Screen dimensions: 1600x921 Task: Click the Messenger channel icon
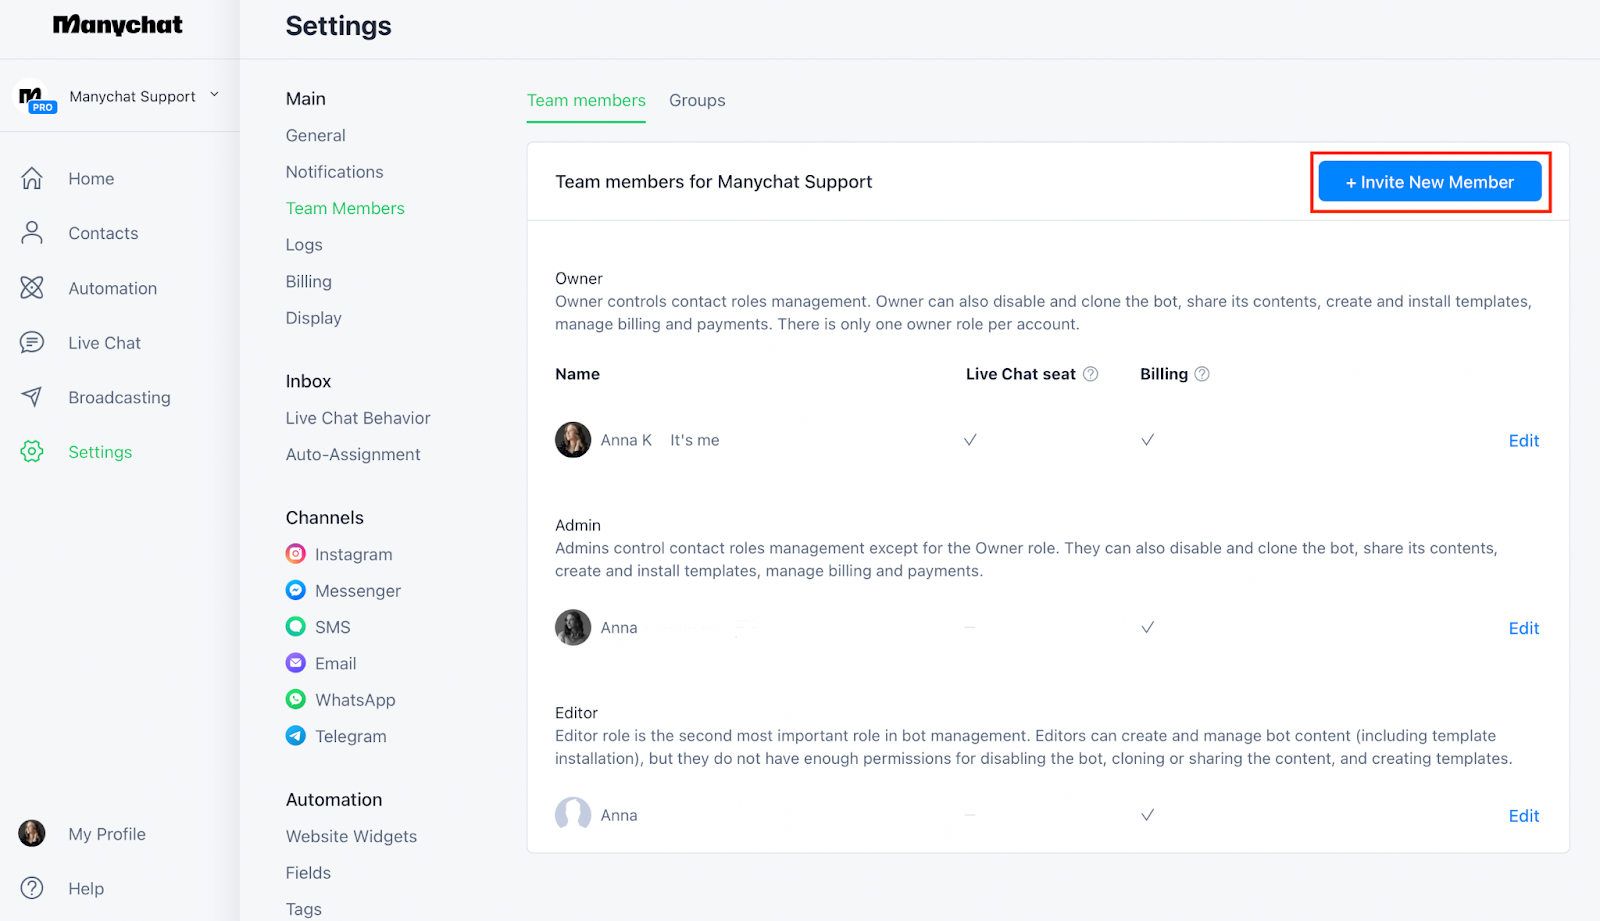(x=296, y=590)
